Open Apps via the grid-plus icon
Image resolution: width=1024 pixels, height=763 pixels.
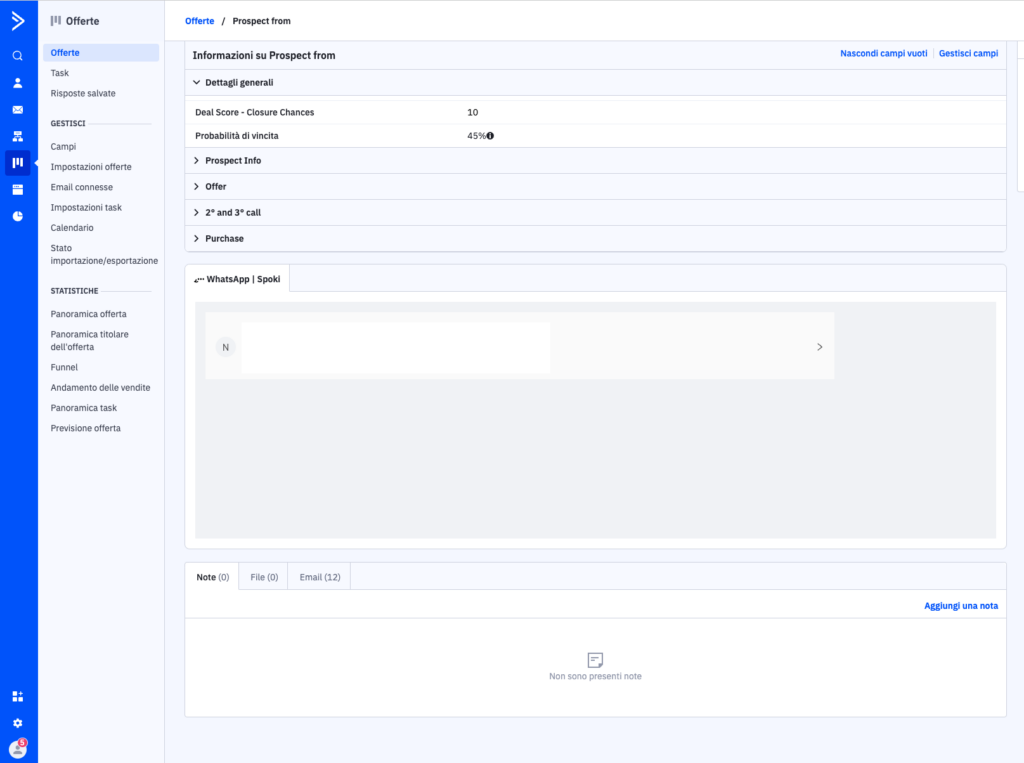[x=18, y=696]
